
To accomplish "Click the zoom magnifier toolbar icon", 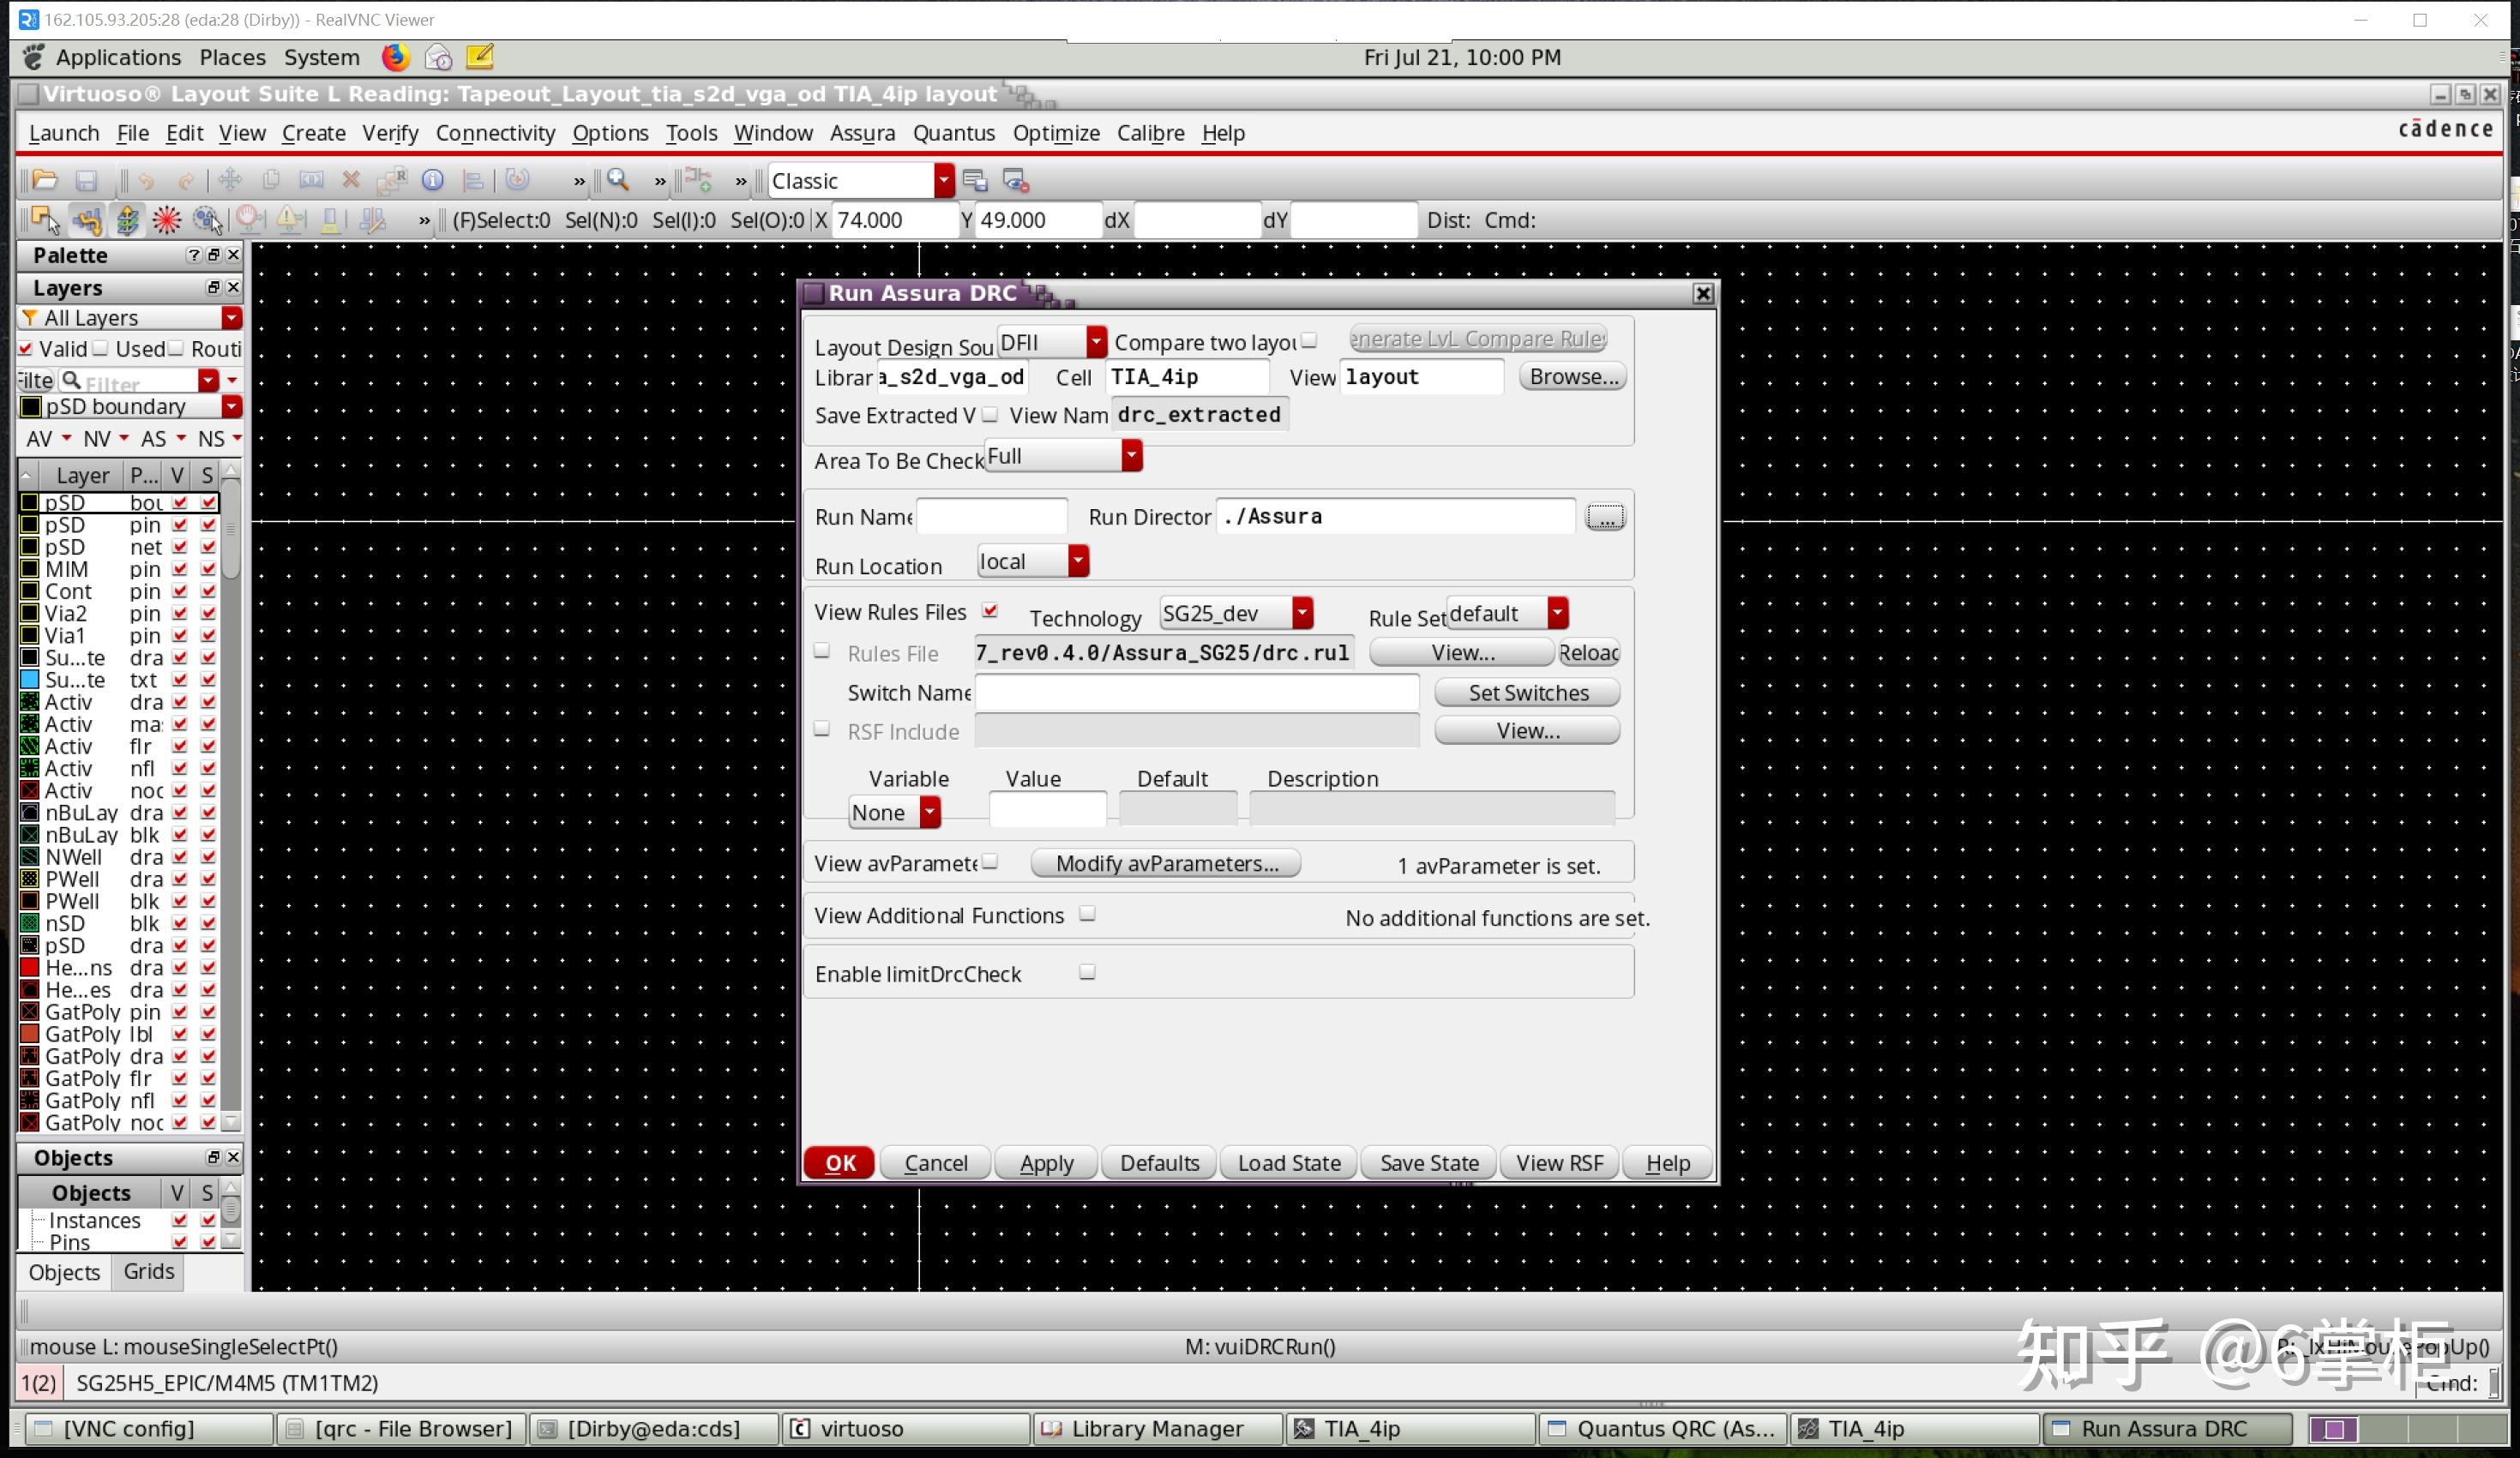I will point(618,180).
